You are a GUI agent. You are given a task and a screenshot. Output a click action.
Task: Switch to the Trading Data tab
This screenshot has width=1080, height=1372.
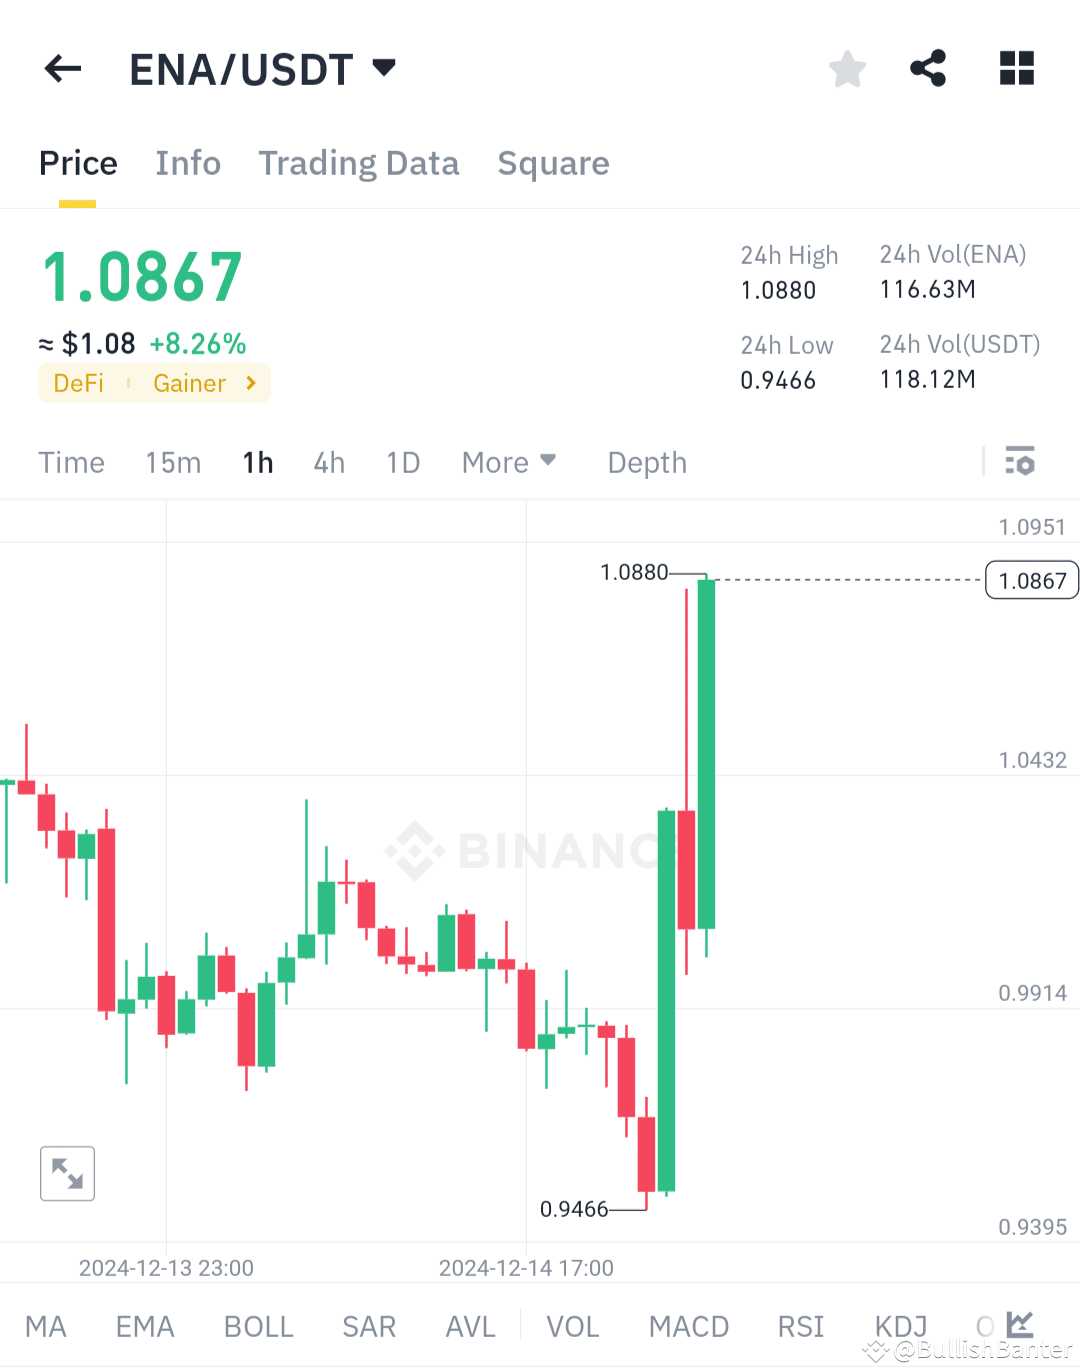[x=359, y=163]
